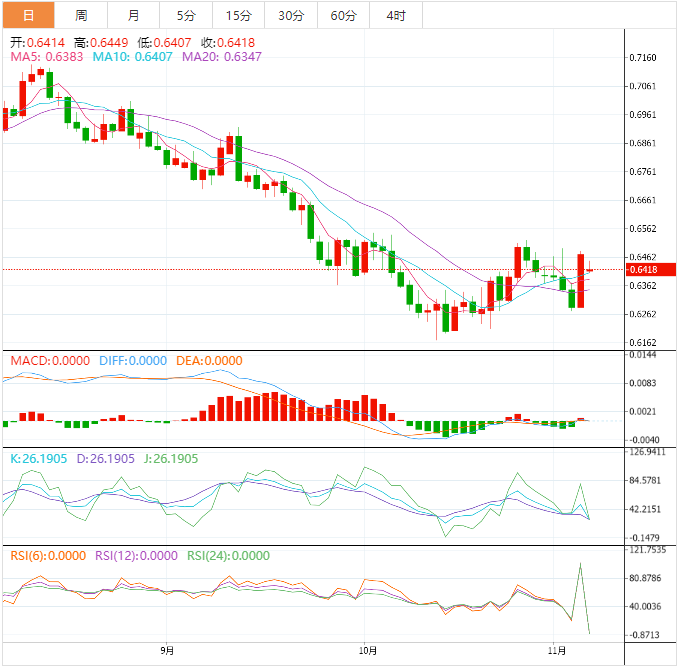This screenshot has width=680, height=667.
Task: Open the 5分 timeframe tab
Action: coord(186,16)
